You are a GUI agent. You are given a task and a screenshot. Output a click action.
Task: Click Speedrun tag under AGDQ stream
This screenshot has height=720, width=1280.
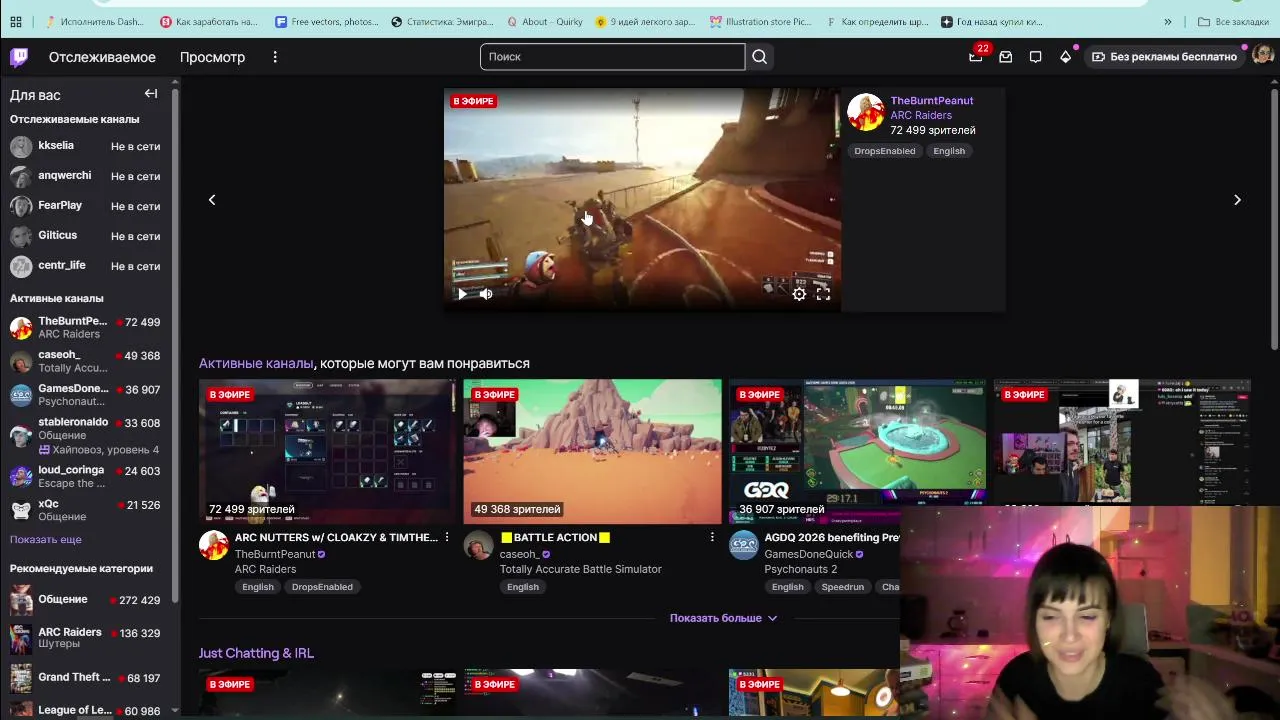843,587
